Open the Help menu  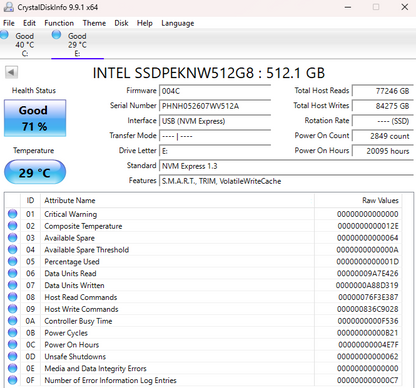[x=145, y=23]
